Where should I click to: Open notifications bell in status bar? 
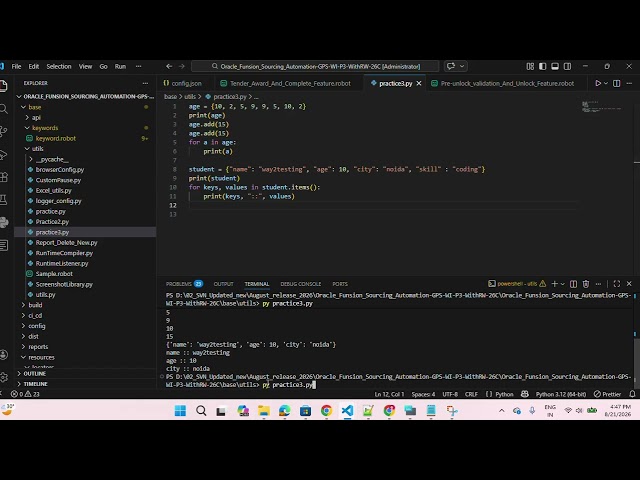click(632, 394)
